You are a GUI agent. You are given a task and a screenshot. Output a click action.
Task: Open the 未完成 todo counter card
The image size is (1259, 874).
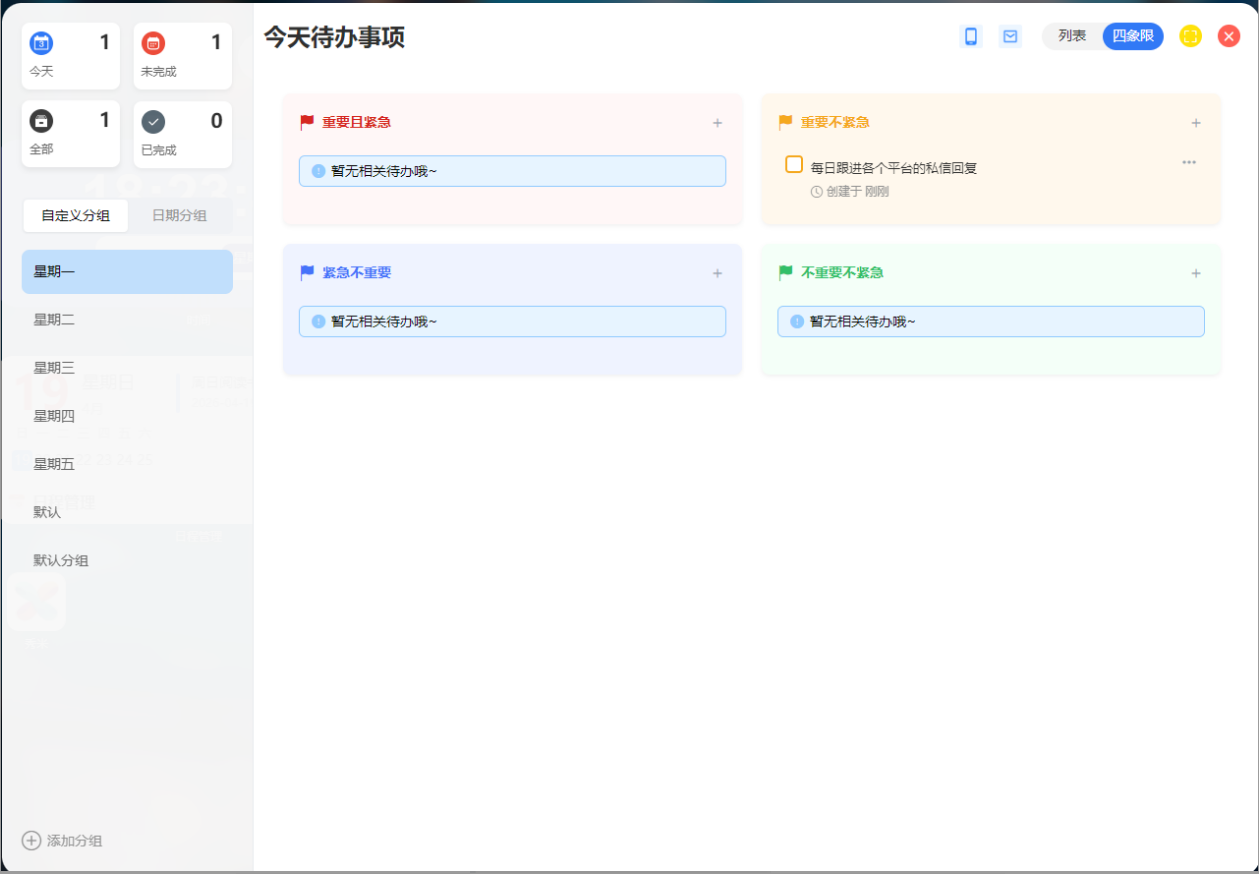pyautogui.click(x=183, y=56)
